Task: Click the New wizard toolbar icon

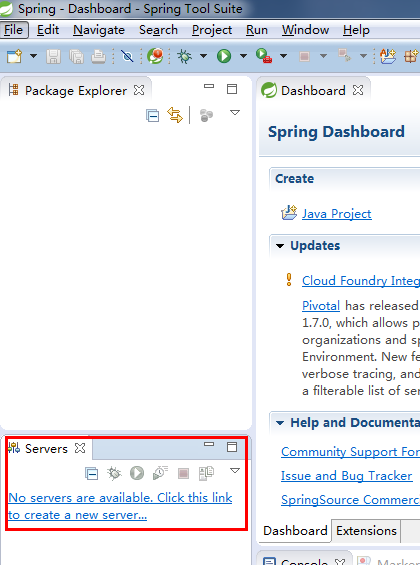Action: [14, 56]
